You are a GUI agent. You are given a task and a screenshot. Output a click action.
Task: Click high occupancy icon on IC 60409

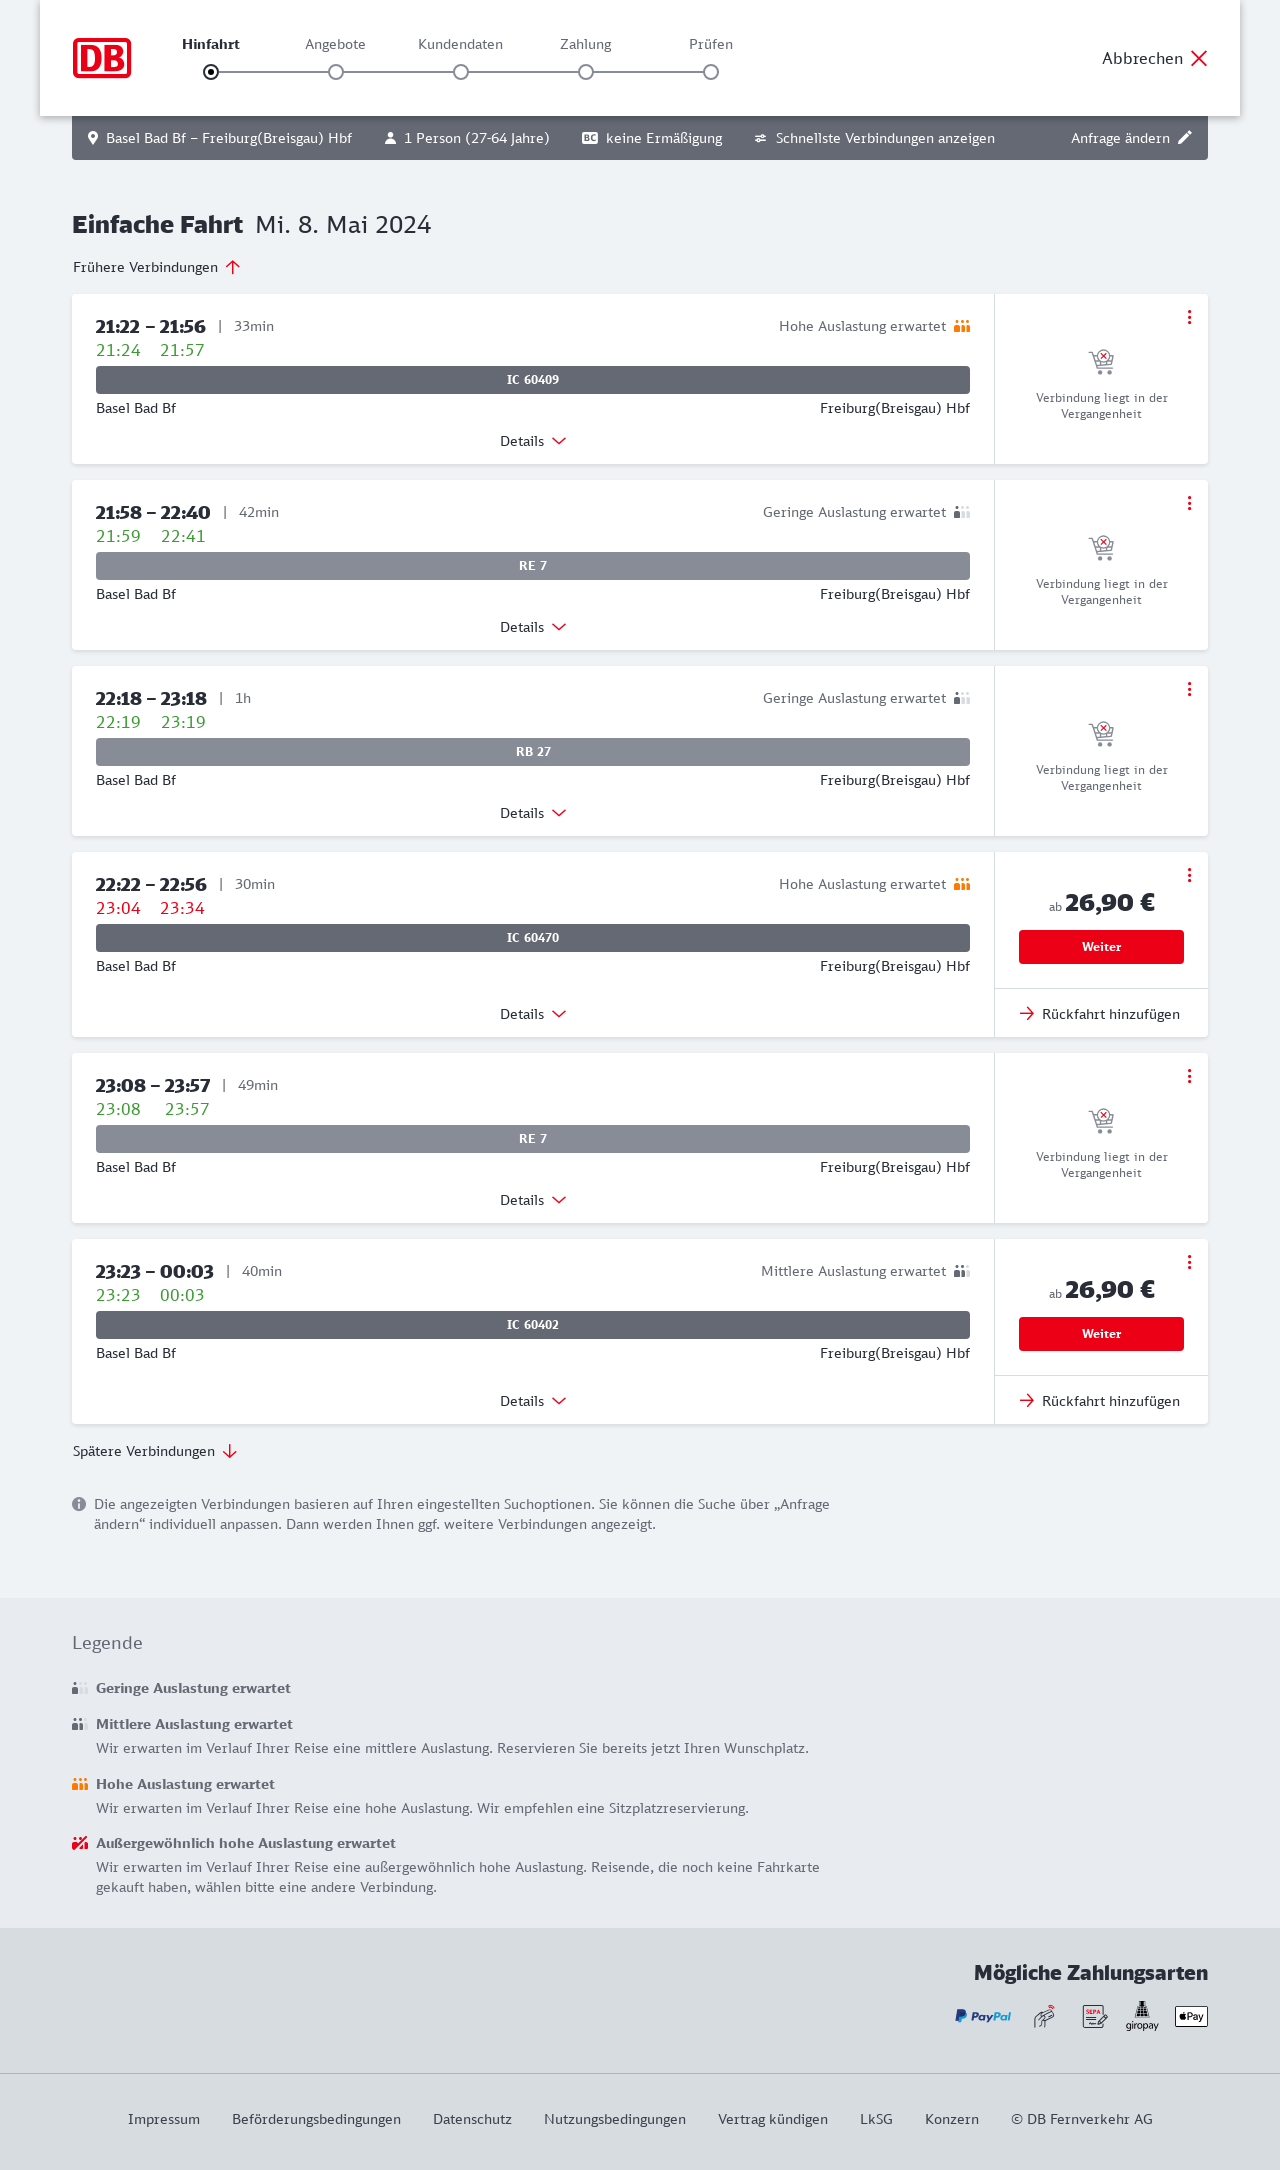[962, 326]
